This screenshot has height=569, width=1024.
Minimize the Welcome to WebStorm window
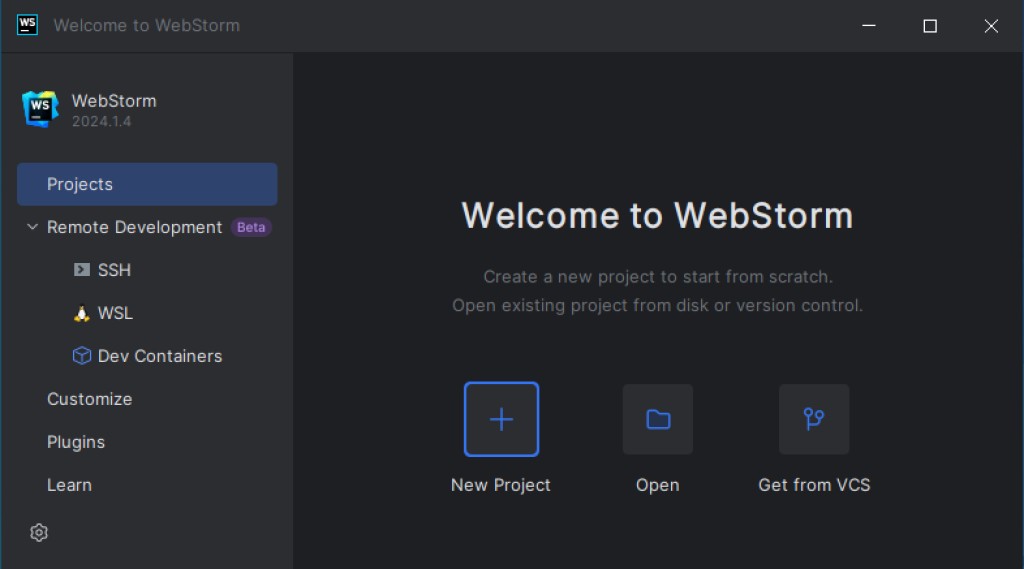[869, 25]
